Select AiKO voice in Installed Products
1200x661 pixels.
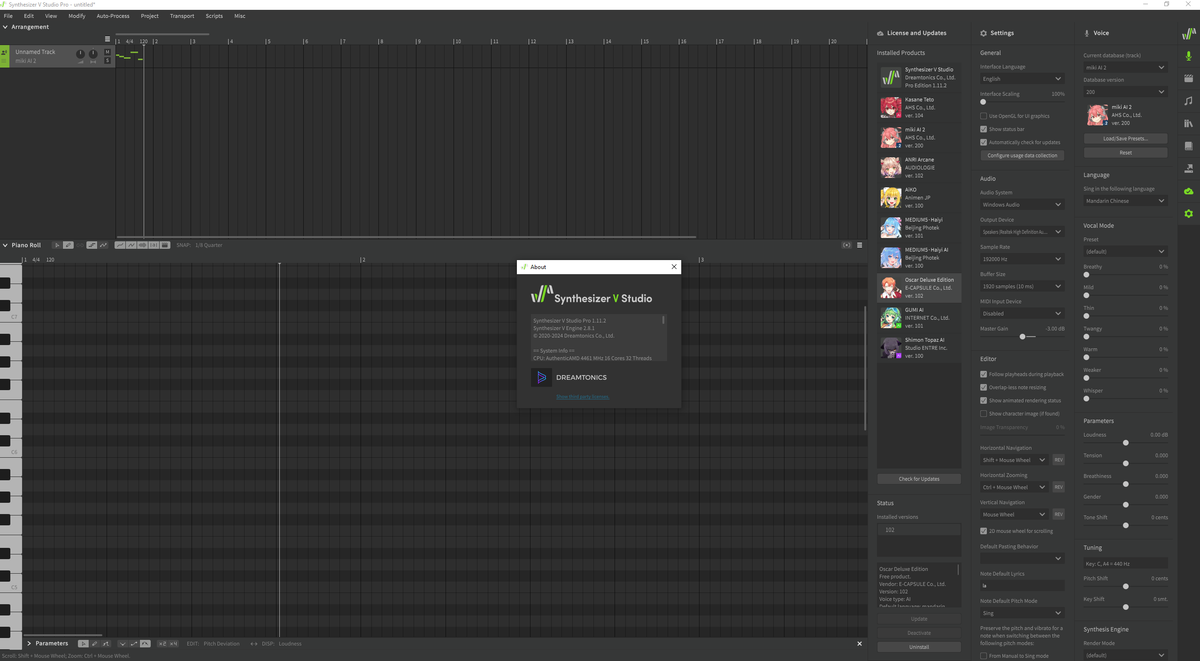point(919,197)
